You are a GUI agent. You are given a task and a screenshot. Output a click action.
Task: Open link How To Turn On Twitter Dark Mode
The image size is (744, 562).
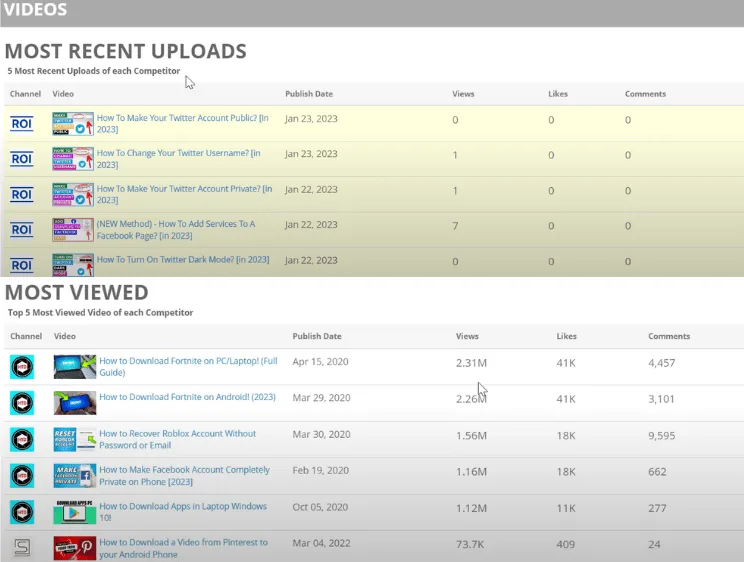click(183, 260)
